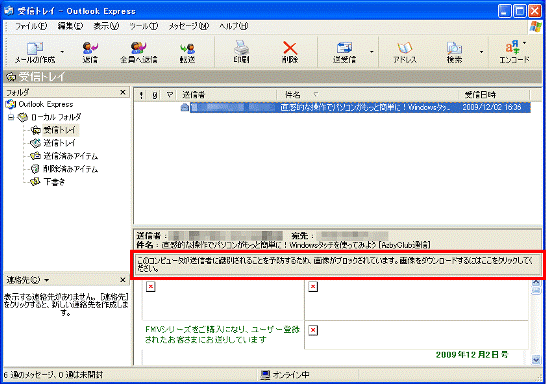This screenshot has height=384, width=546.
Task: Click the 2009年12月2日 date in the preview
Action: pyautogui.click(x=472, y=355)
